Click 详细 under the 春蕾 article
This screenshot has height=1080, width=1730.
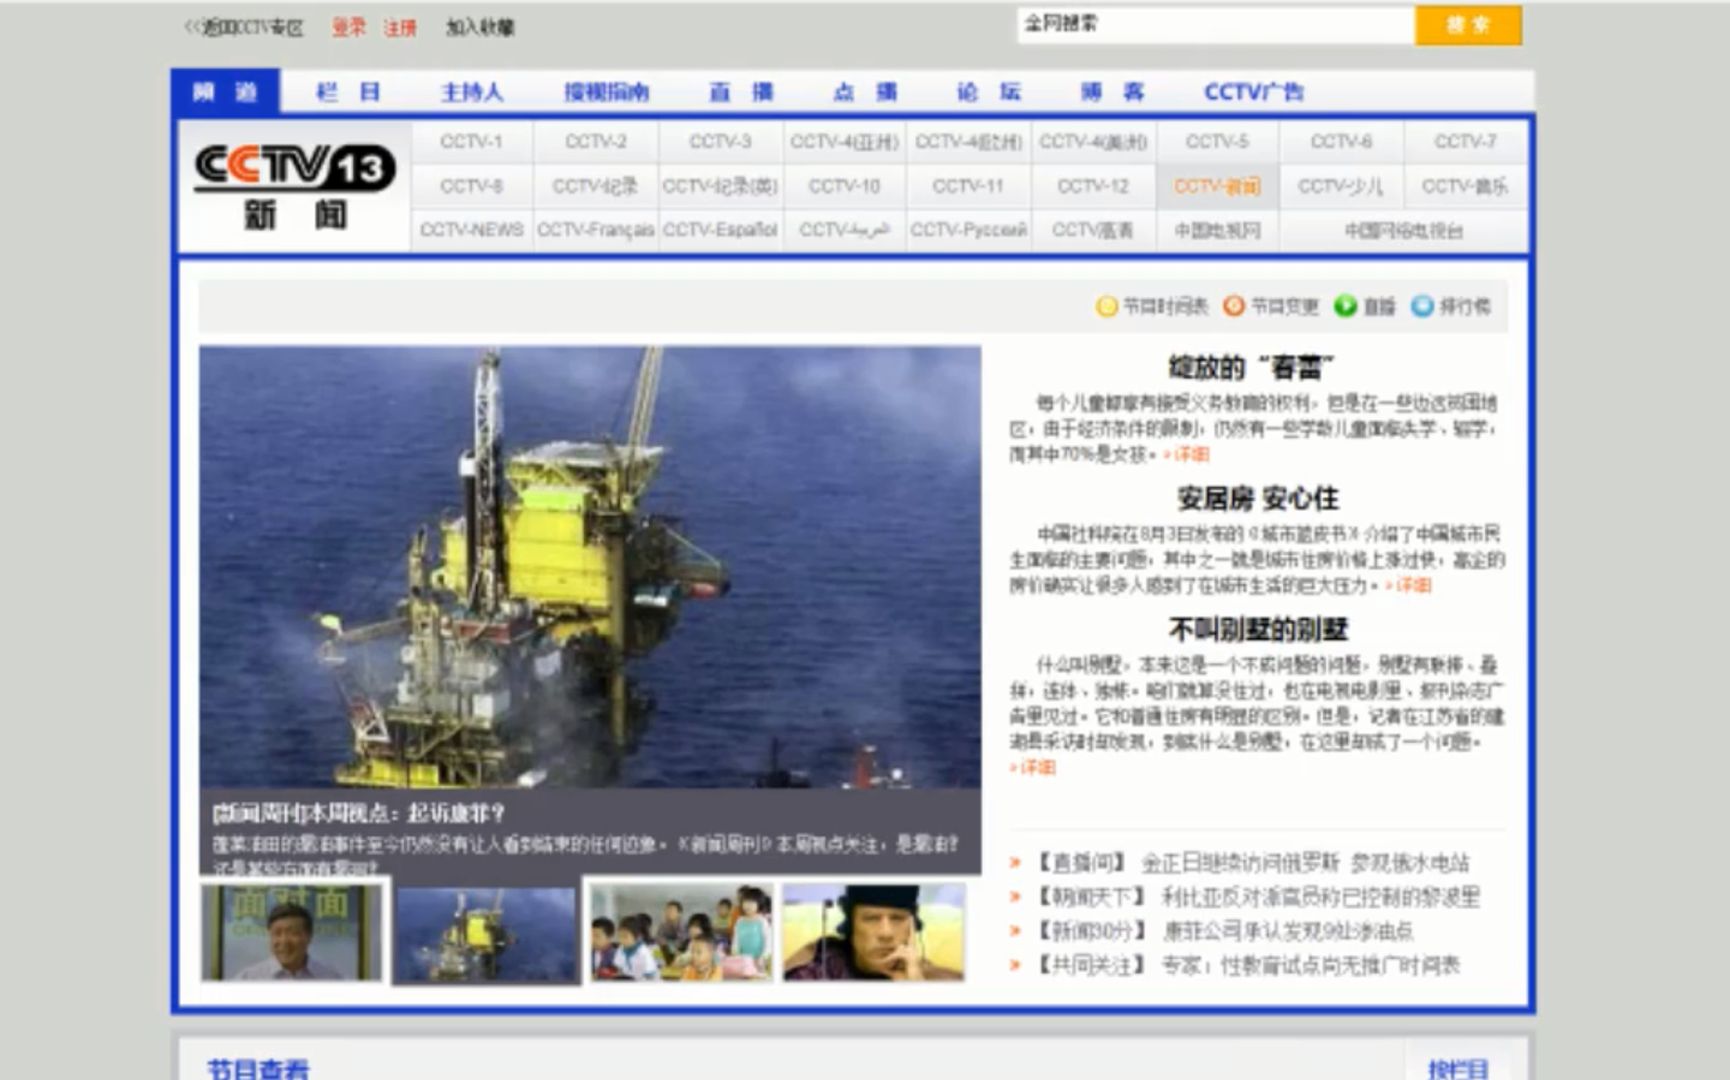(x=1191, y=454)
